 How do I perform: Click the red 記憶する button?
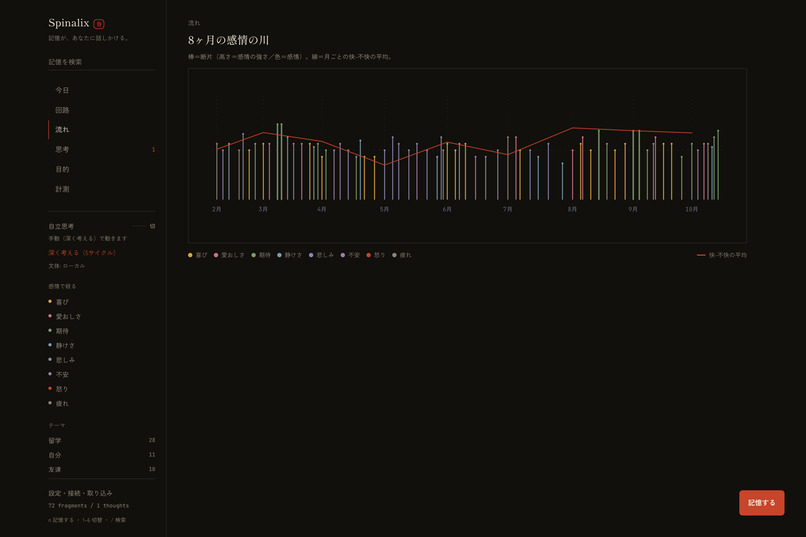(761, 503)
